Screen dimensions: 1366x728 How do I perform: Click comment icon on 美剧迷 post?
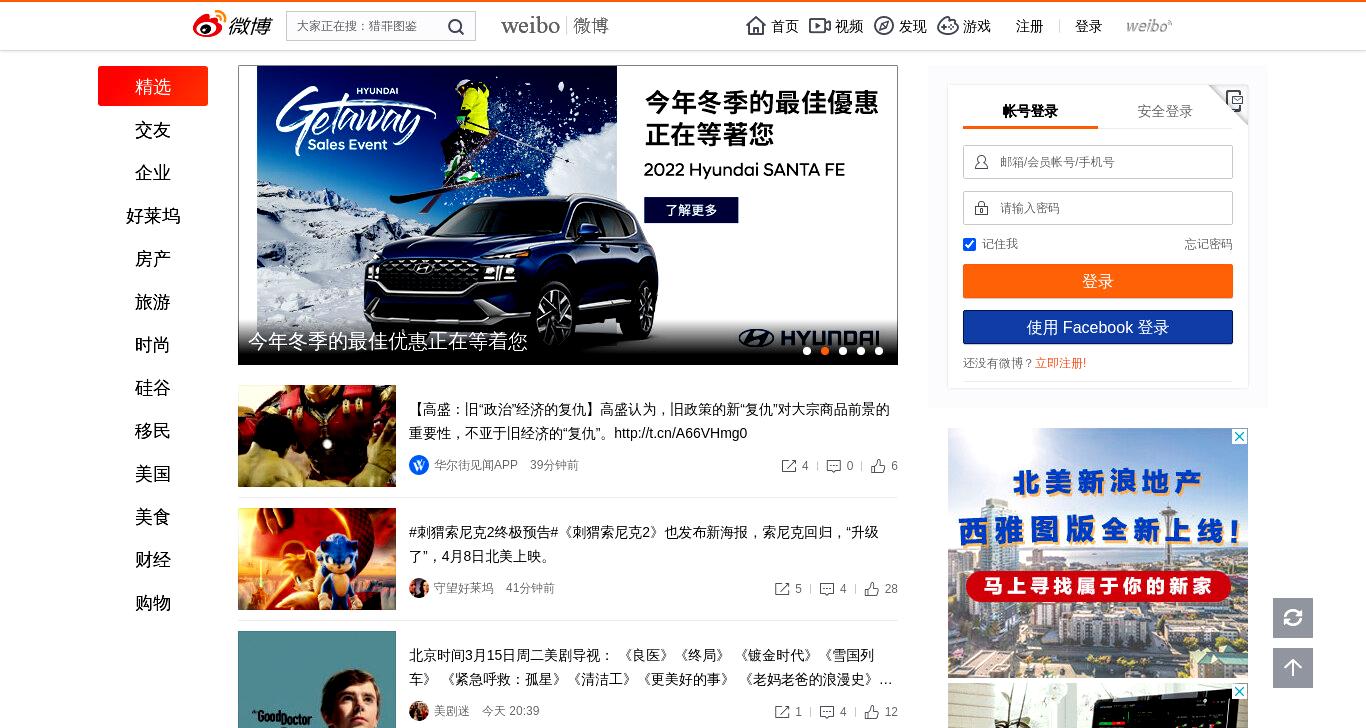coord(827,712)
